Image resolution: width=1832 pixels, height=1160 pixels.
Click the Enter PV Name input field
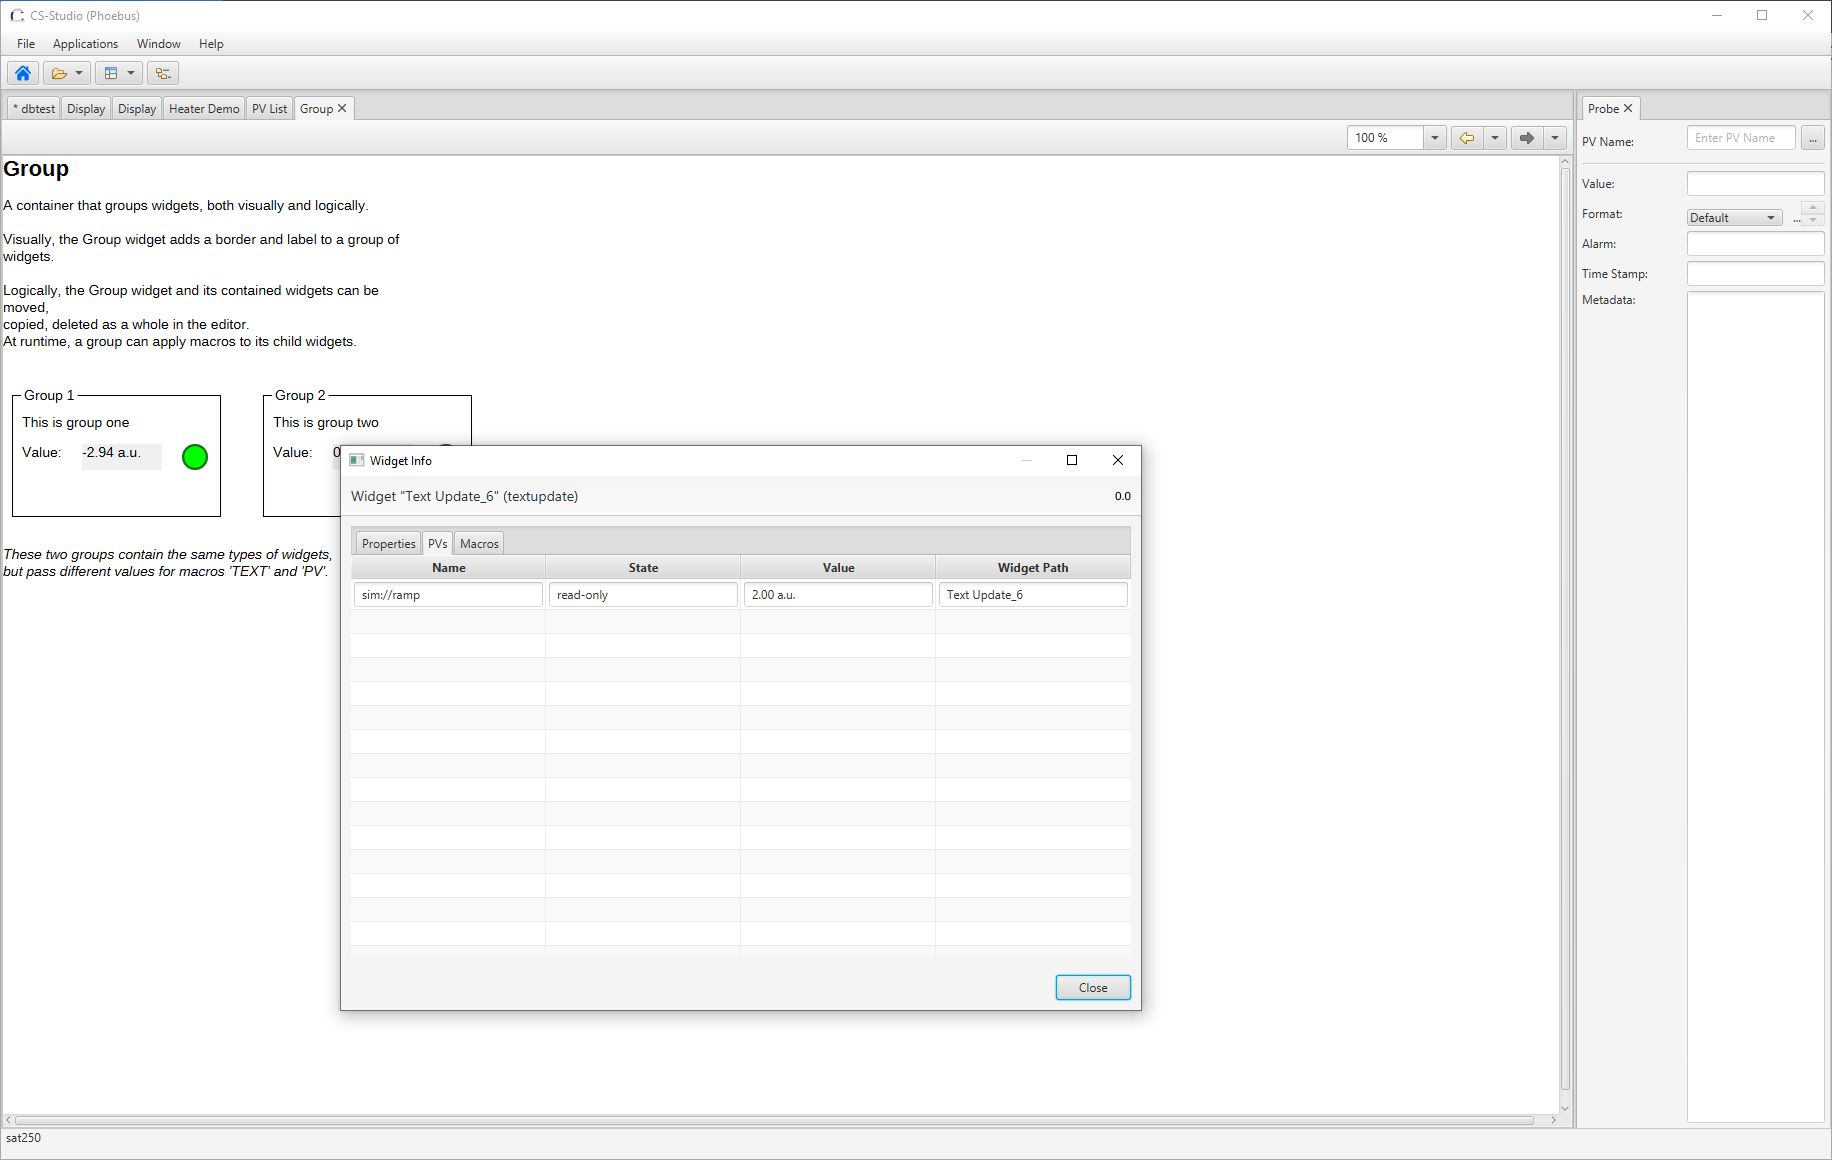(1741, 137)
